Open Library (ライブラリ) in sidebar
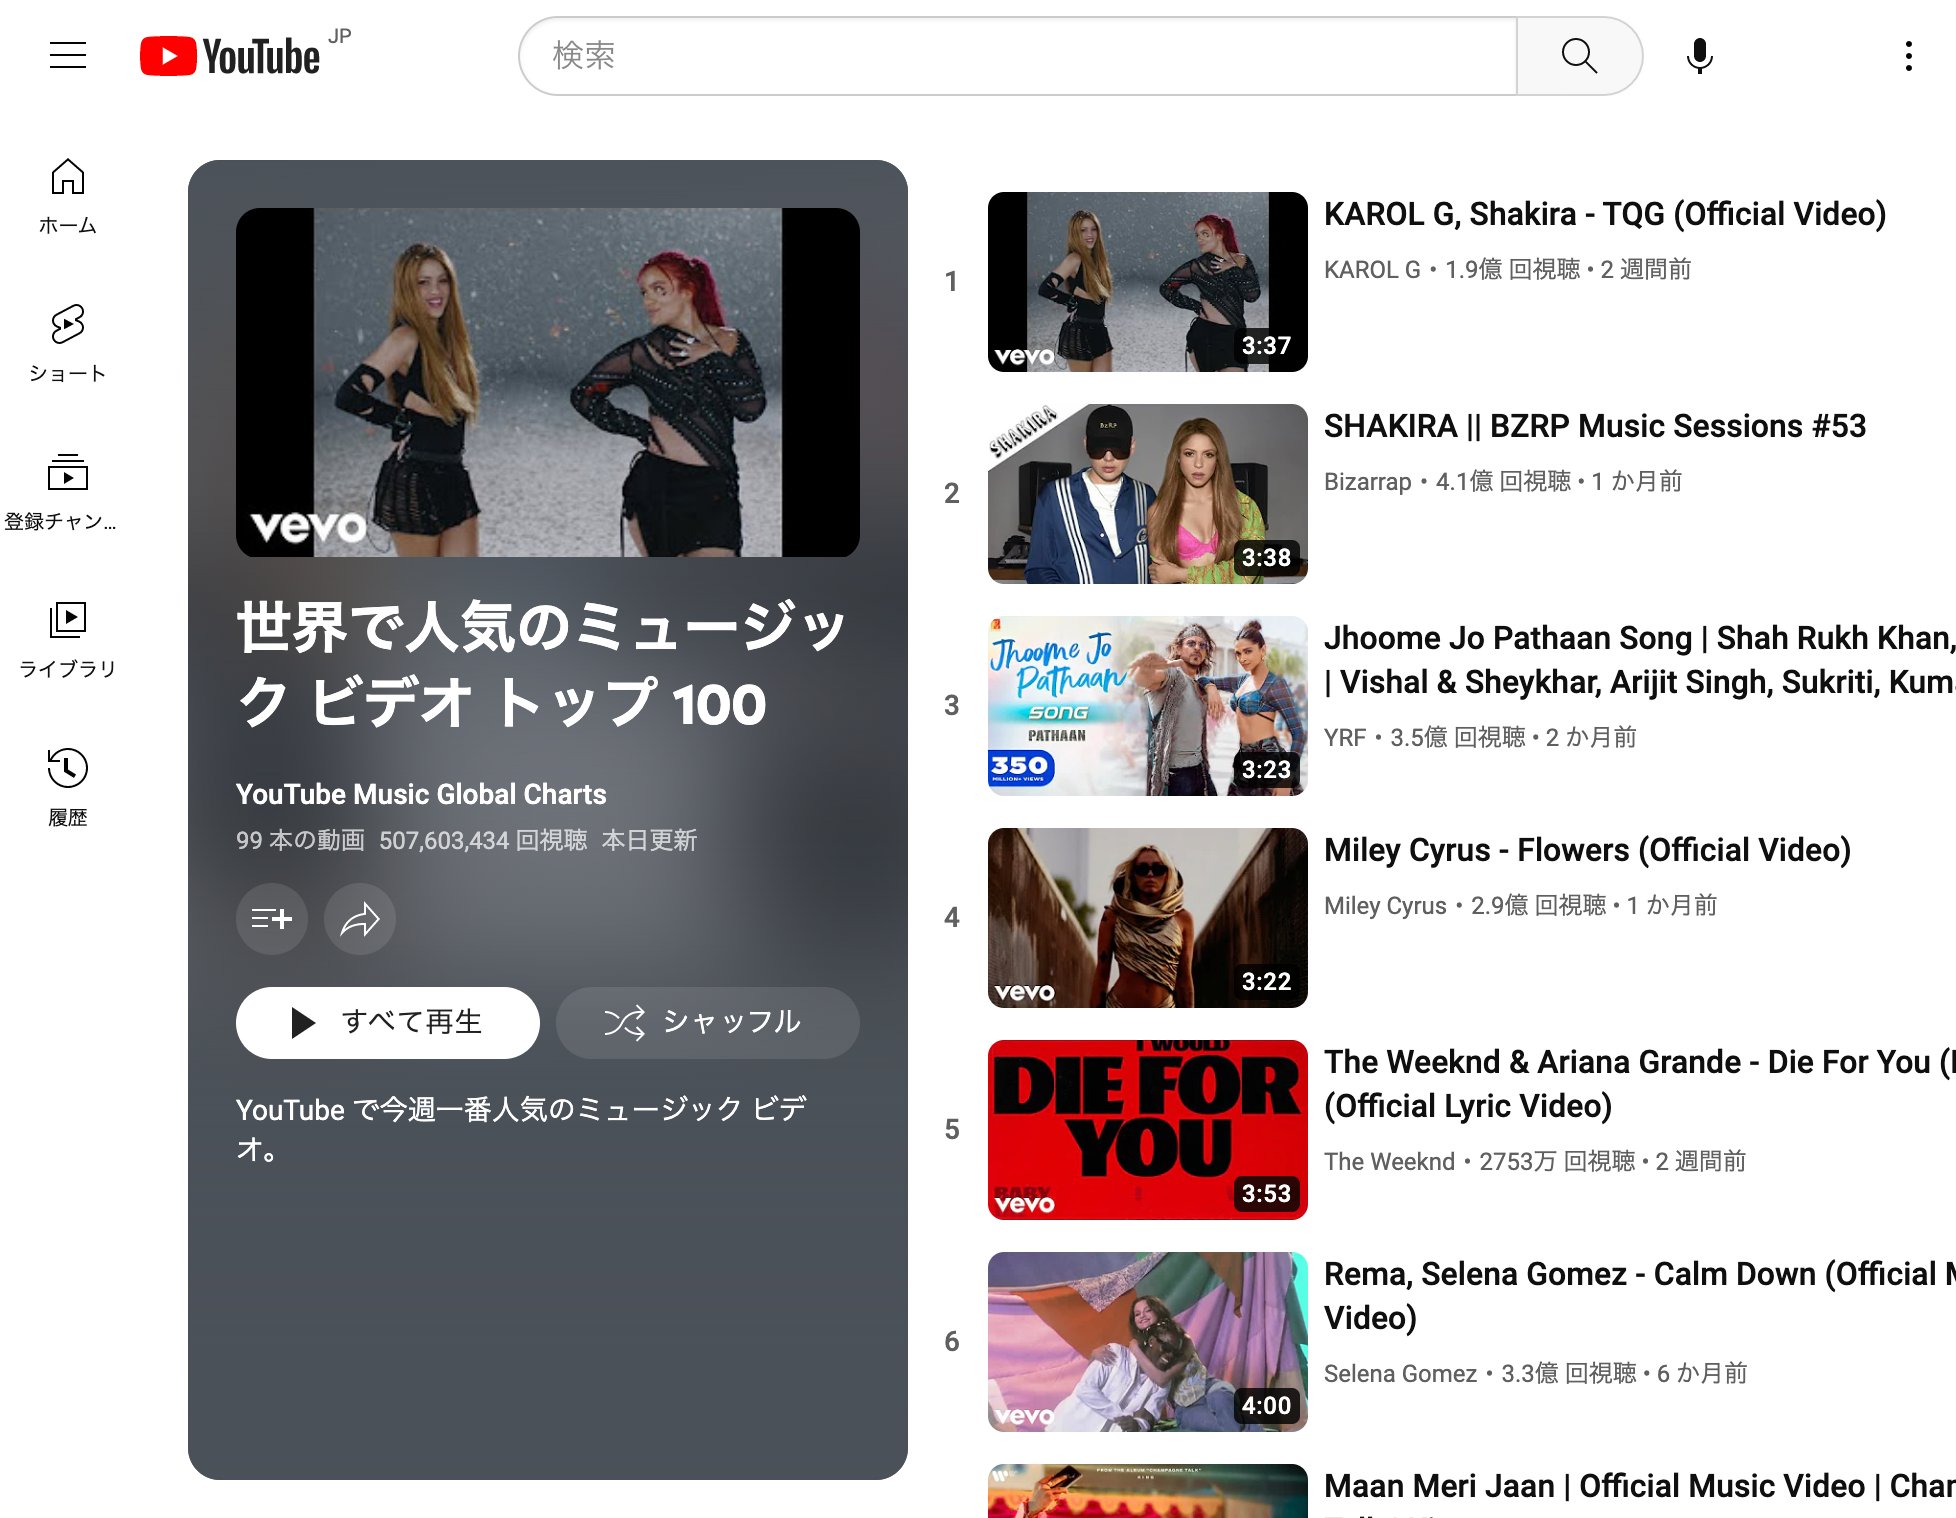The image size is (1956, 1518). (68, 641)
